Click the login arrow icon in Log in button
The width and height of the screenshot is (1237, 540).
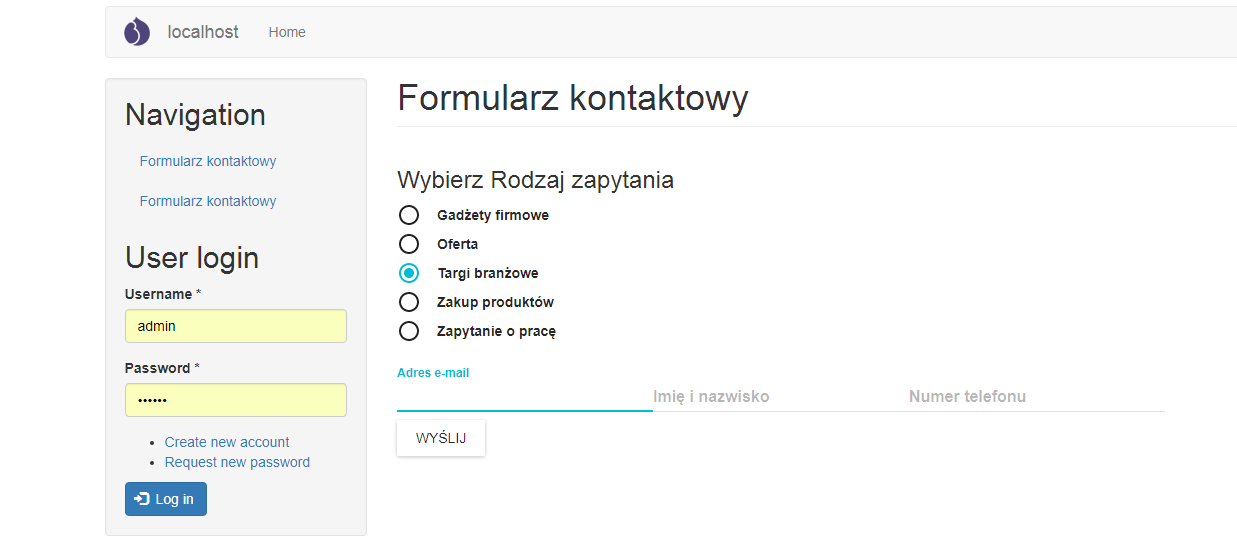click(x=142, y=499)
